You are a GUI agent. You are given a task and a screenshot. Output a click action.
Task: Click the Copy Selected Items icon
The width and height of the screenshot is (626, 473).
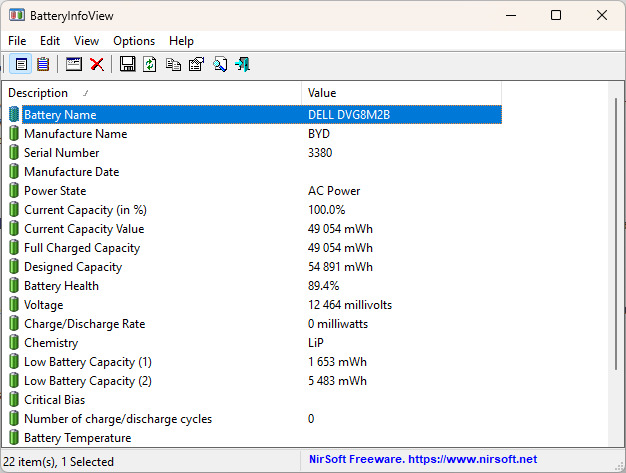click(x=173, y=64)
